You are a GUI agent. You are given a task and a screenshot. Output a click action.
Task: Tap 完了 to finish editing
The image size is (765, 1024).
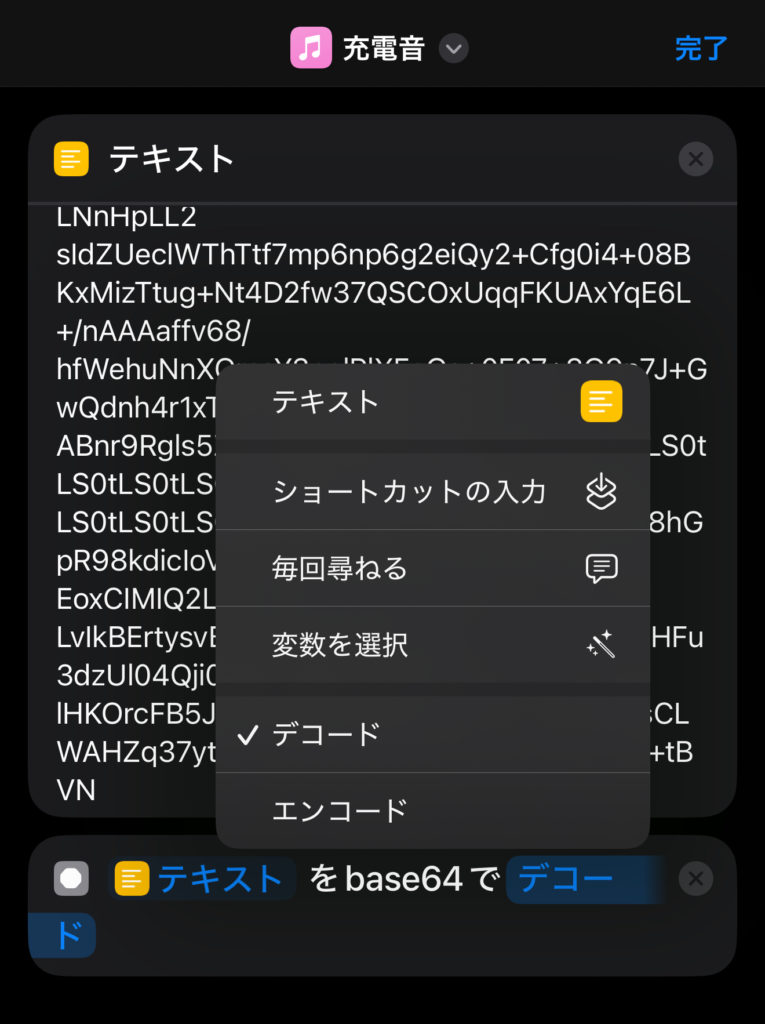tap(700, 48)
